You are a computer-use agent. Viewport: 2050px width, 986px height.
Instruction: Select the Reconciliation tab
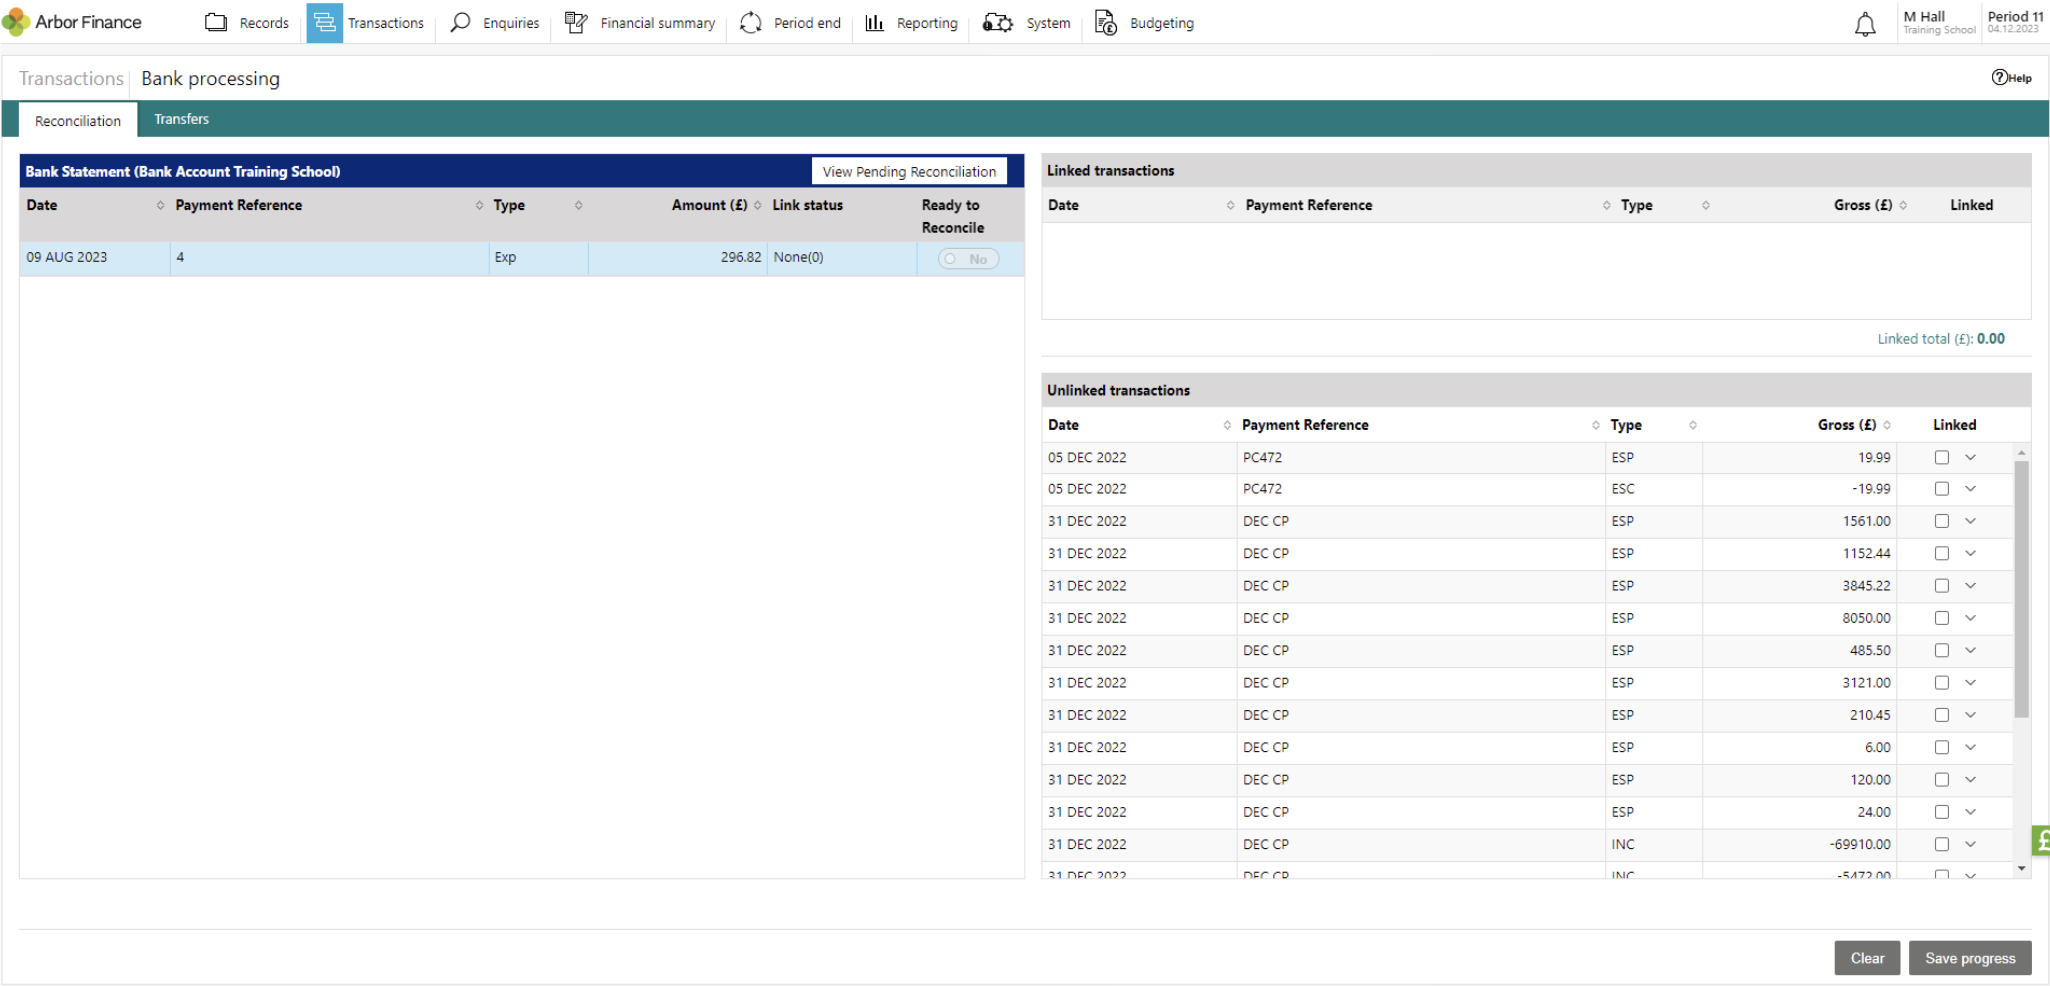(x=77, y=120)
